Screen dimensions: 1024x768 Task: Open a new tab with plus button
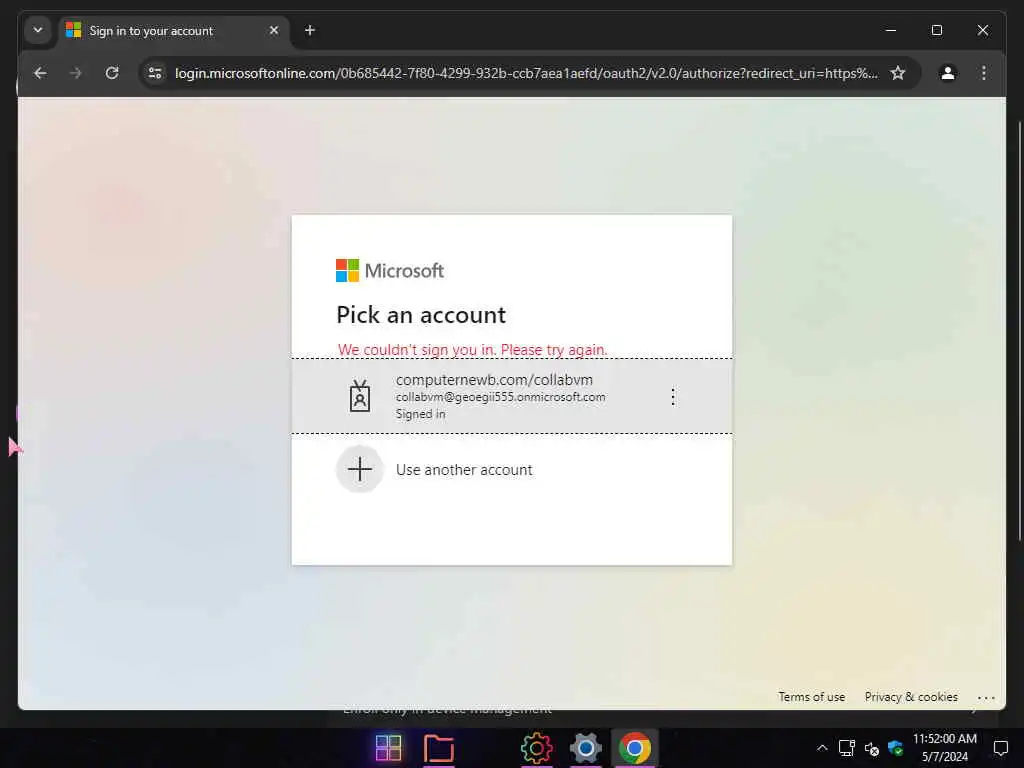(310, 31)
